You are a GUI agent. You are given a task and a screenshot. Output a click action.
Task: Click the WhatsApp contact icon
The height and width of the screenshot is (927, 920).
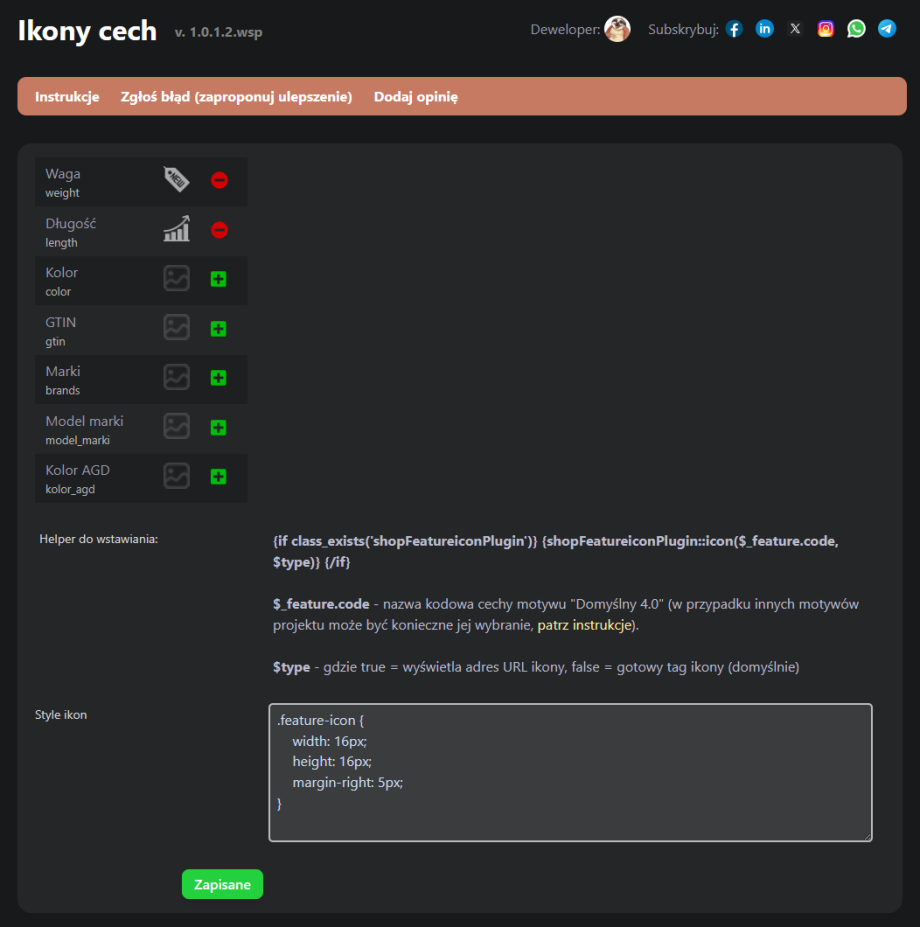coord(856,29)
